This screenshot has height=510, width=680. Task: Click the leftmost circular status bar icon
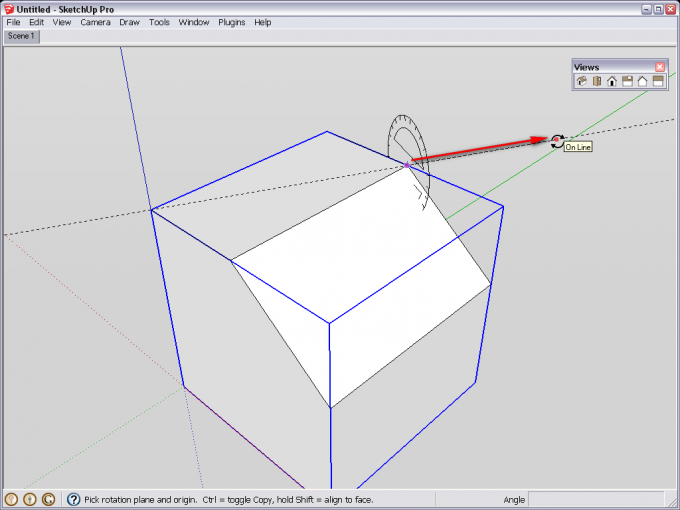pyautogui.click(x=12, y=499)
